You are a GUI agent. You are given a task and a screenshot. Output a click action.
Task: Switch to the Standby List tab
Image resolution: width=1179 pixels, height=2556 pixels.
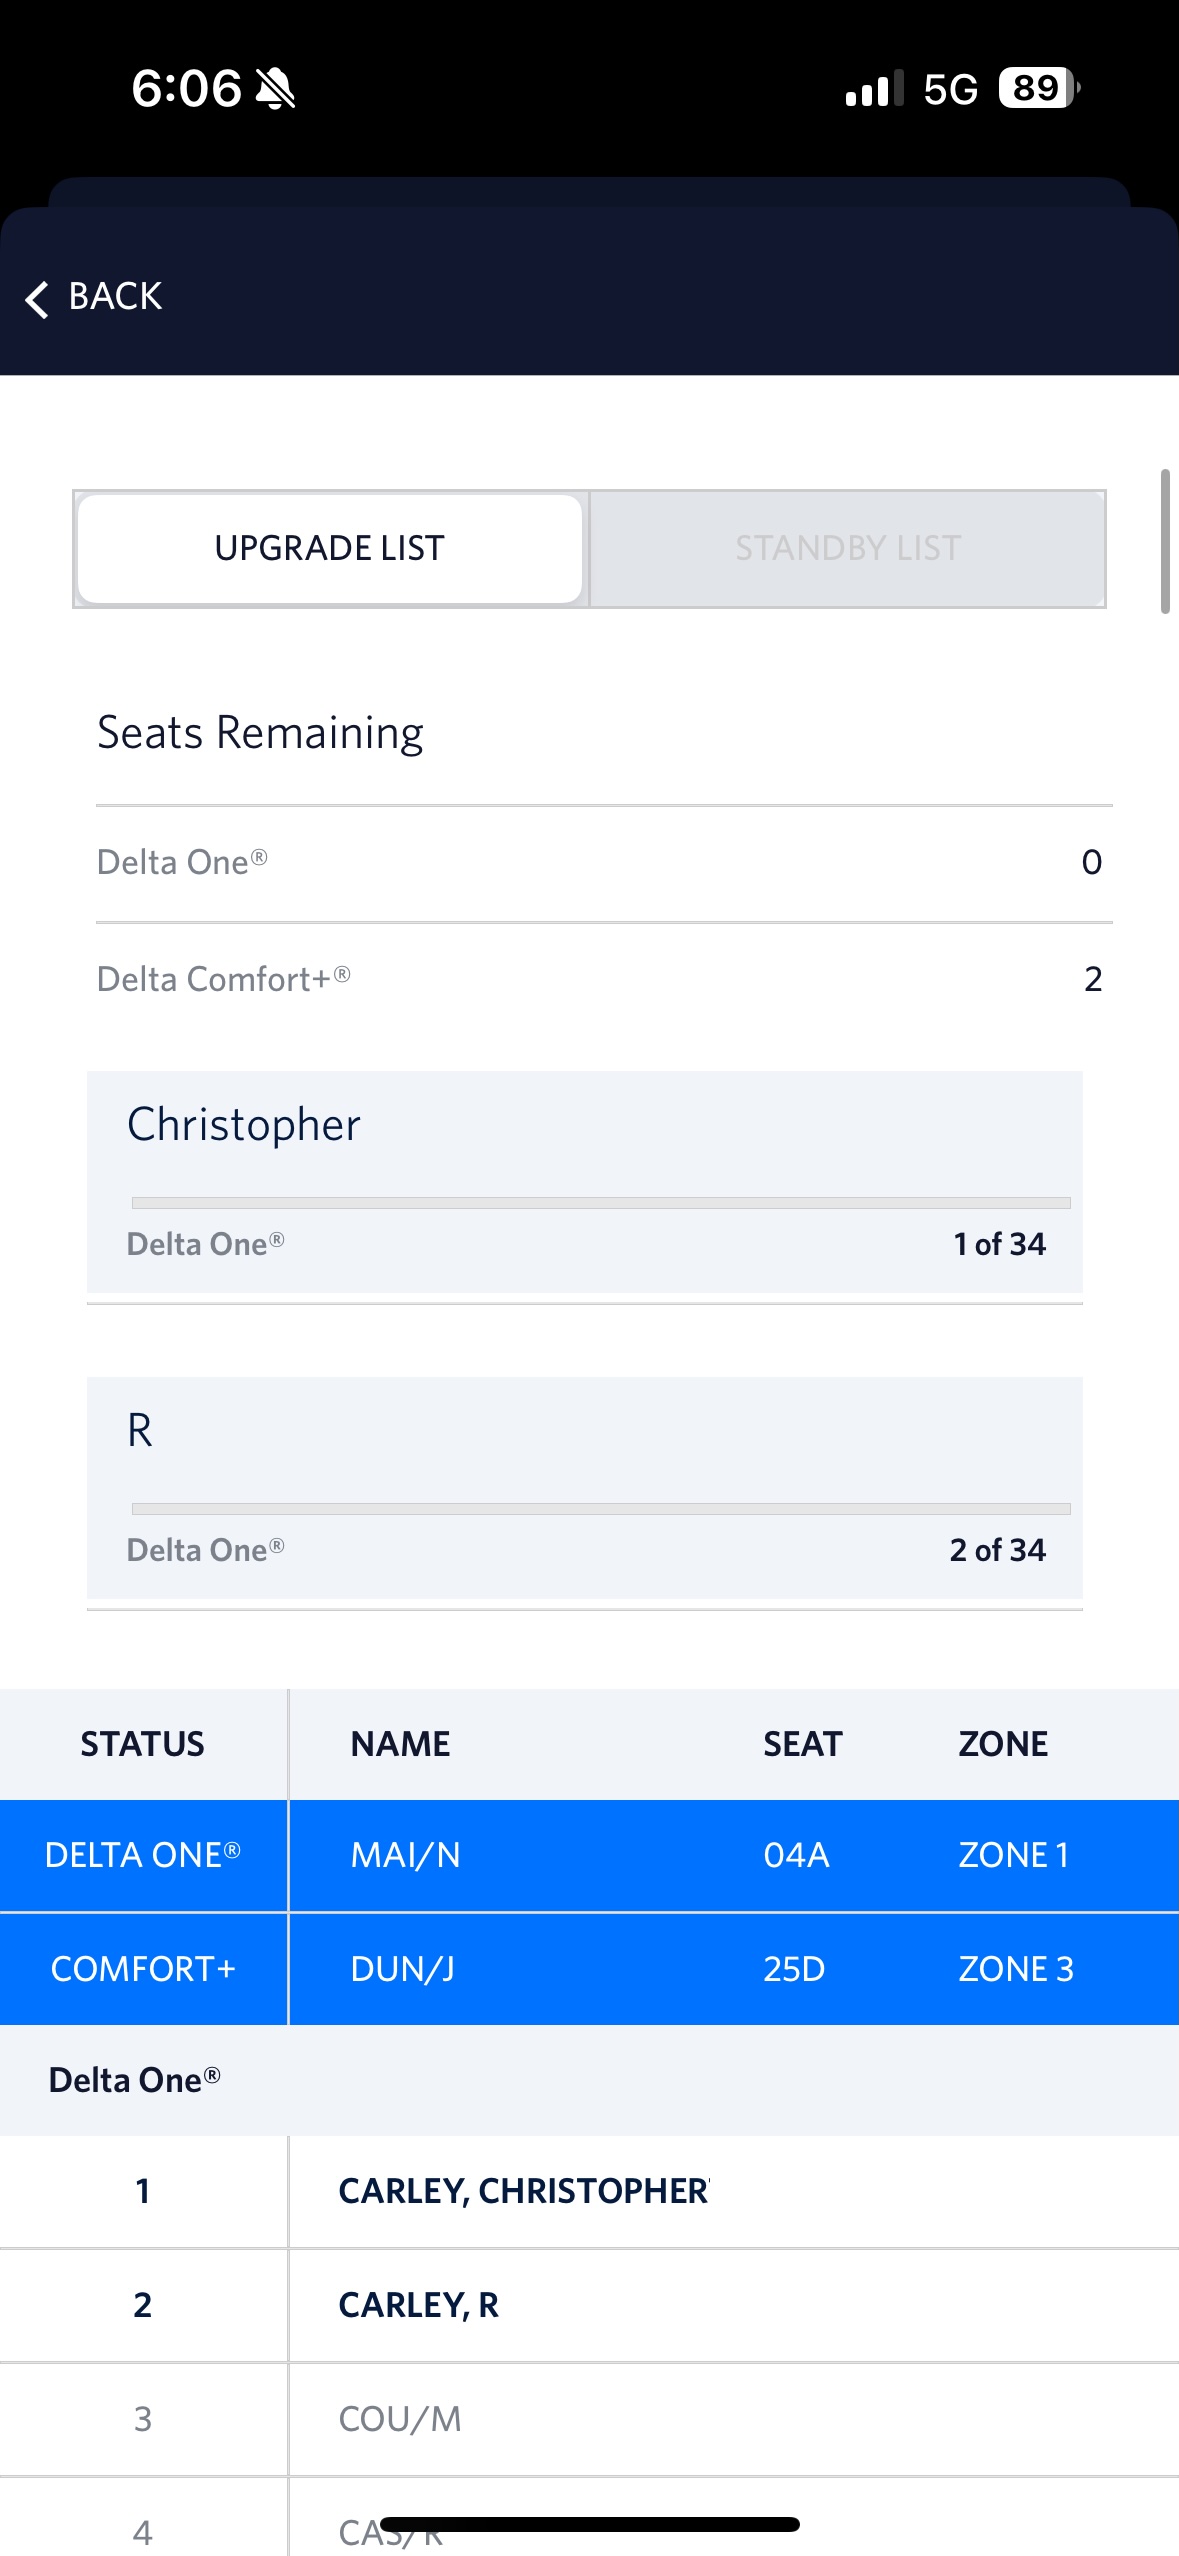(848, 548)
